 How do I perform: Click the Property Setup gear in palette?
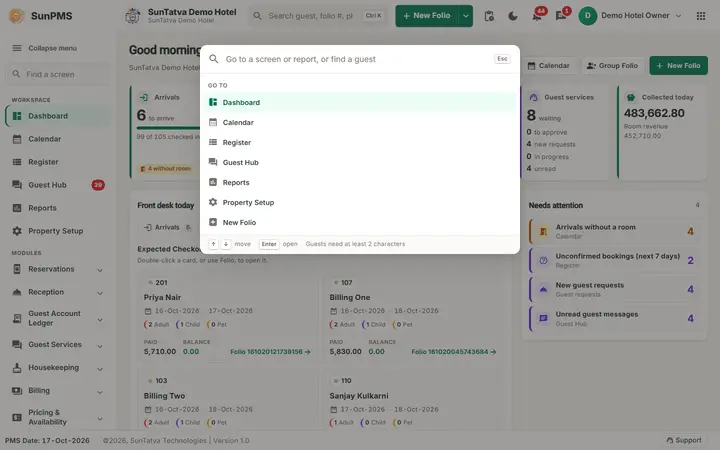tap(213, 202)
